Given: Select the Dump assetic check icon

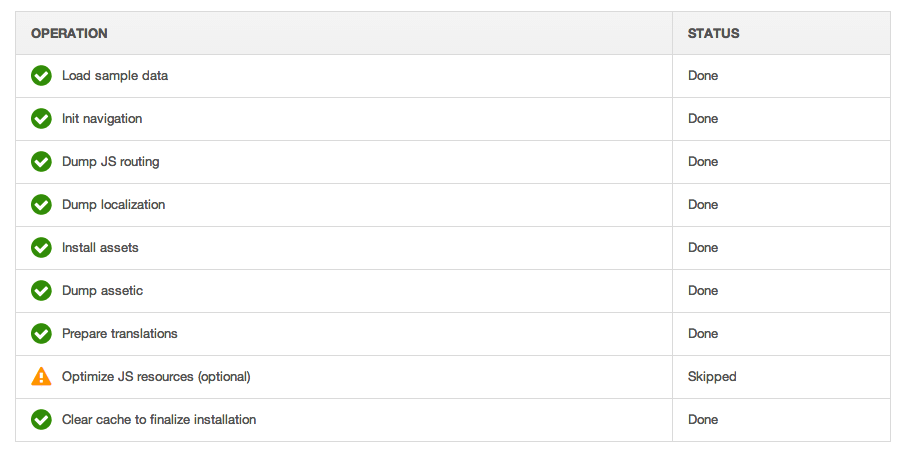Looking at the screenshot, I should coord(41,290).
